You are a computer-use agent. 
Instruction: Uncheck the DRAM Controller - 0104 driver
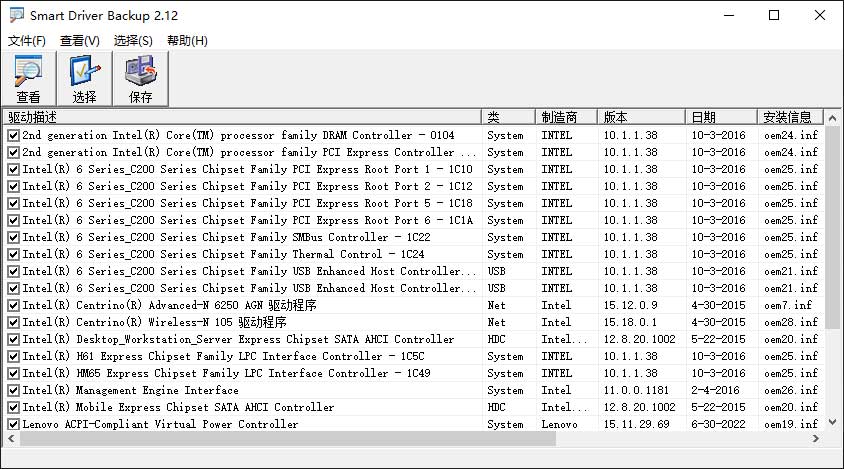point(13,136)
